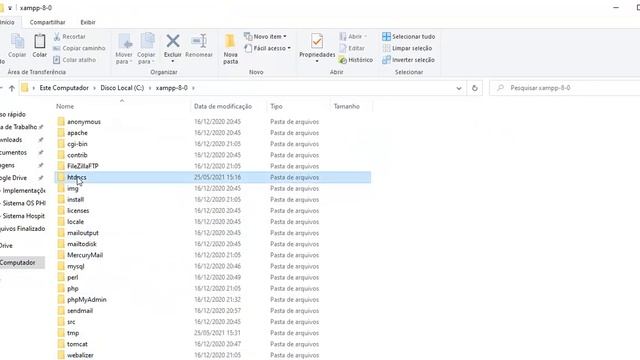Switch to the Compartilhar tab

(47, 22)
